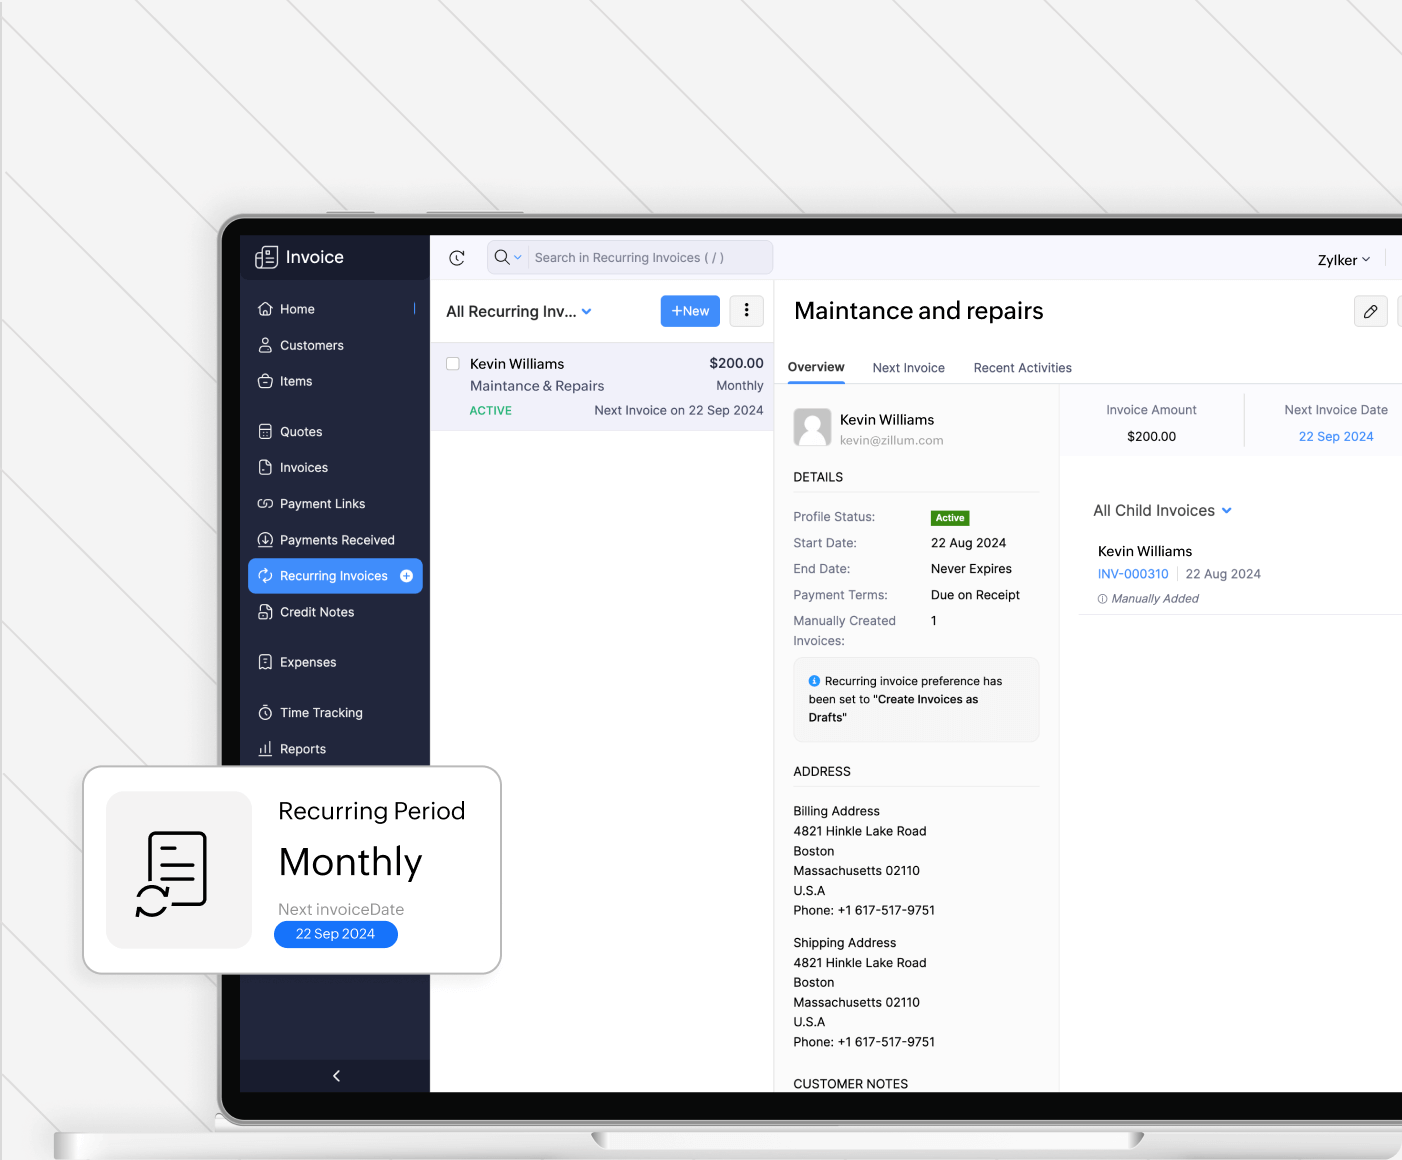Click the pencil edit icon
Viewport: 1402px width, 1160px height.
1370,312
